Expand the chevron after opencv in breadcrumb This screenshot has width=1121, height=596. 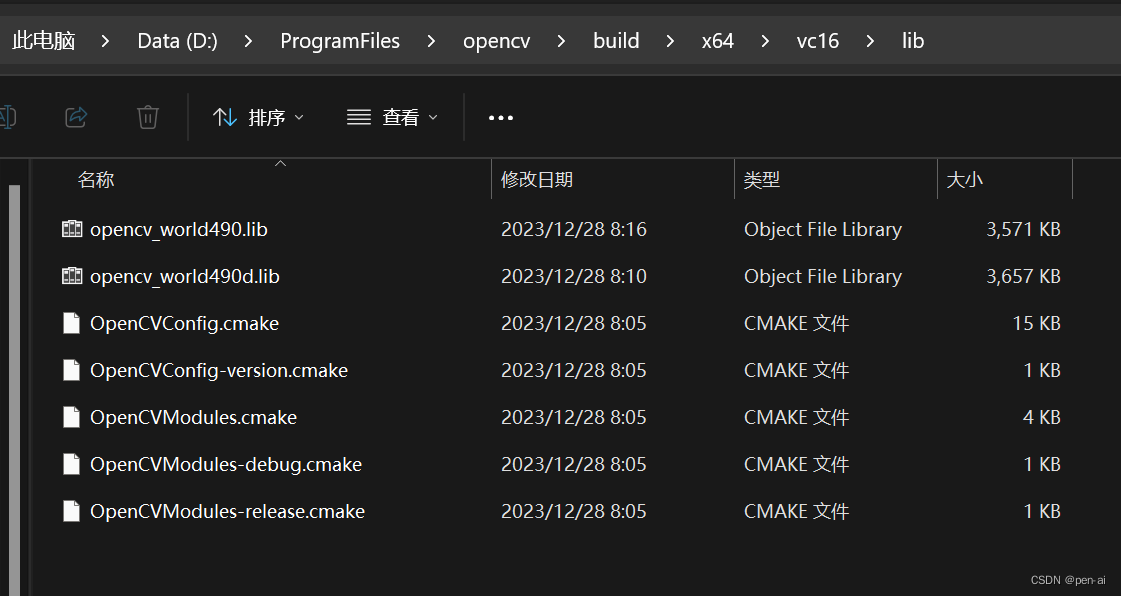click(x=560, y=41)
